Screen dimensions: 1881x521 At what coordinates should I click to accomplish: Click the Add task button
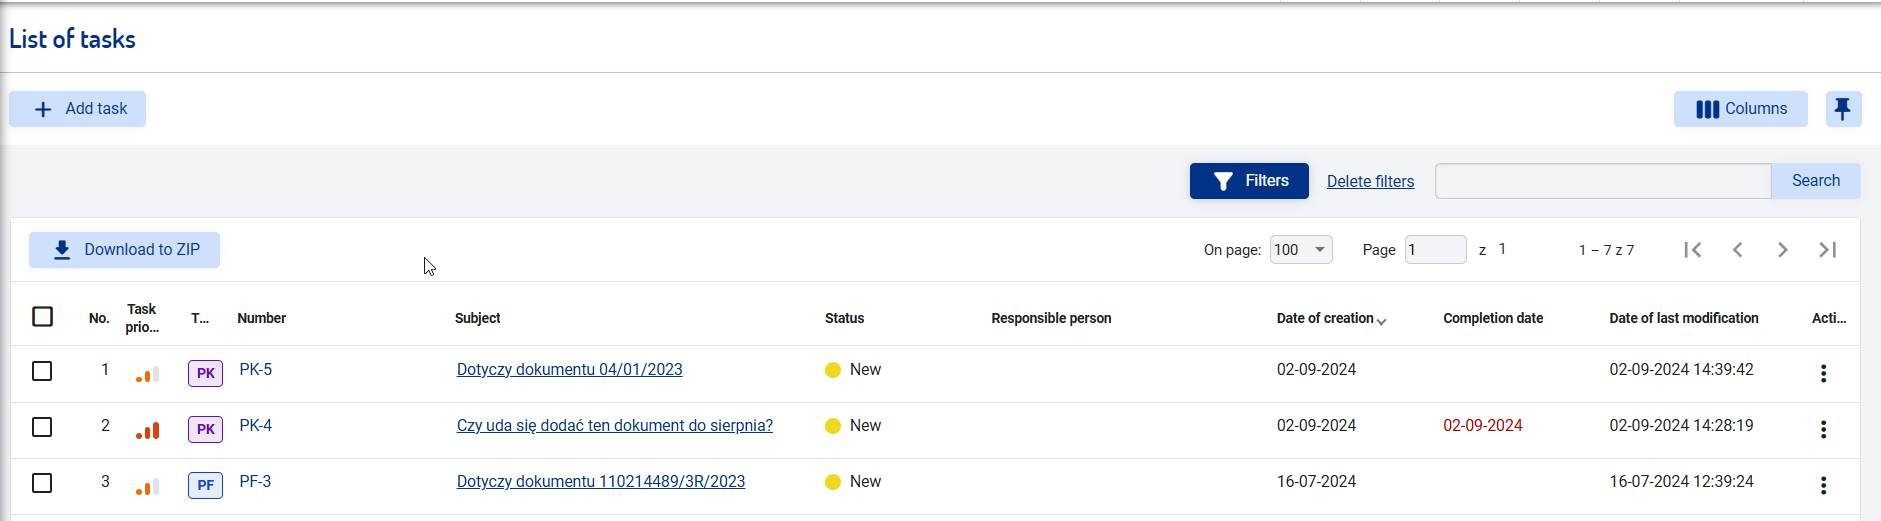(78, 109)
